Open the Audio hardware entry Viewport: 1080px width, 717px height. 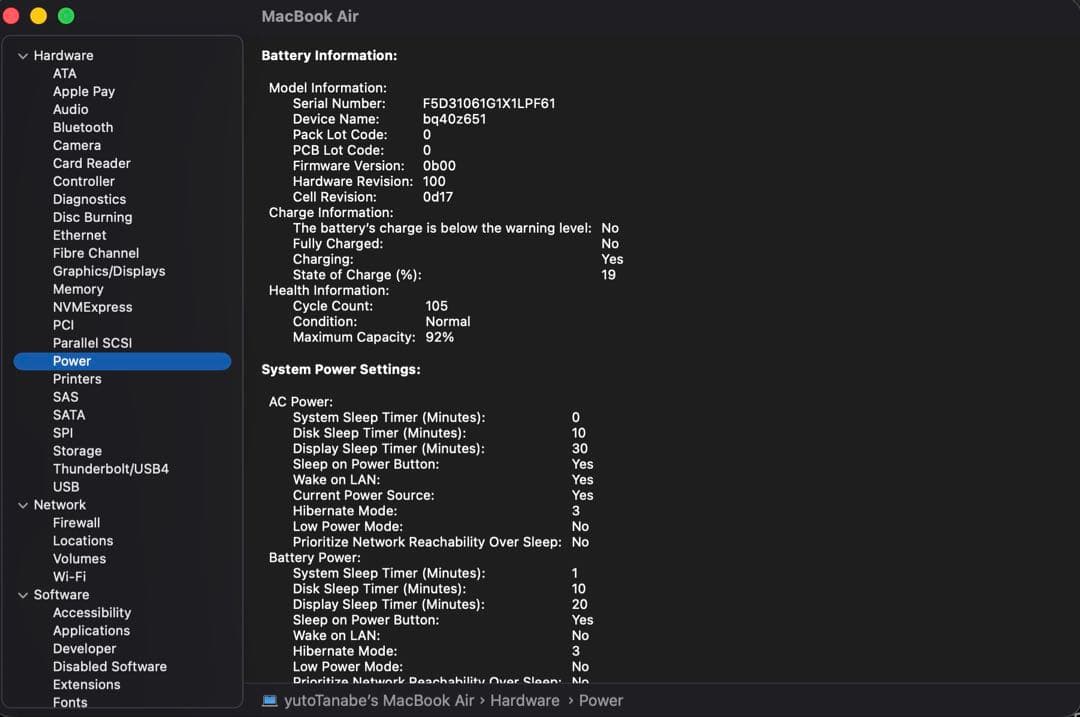(70, 110)
